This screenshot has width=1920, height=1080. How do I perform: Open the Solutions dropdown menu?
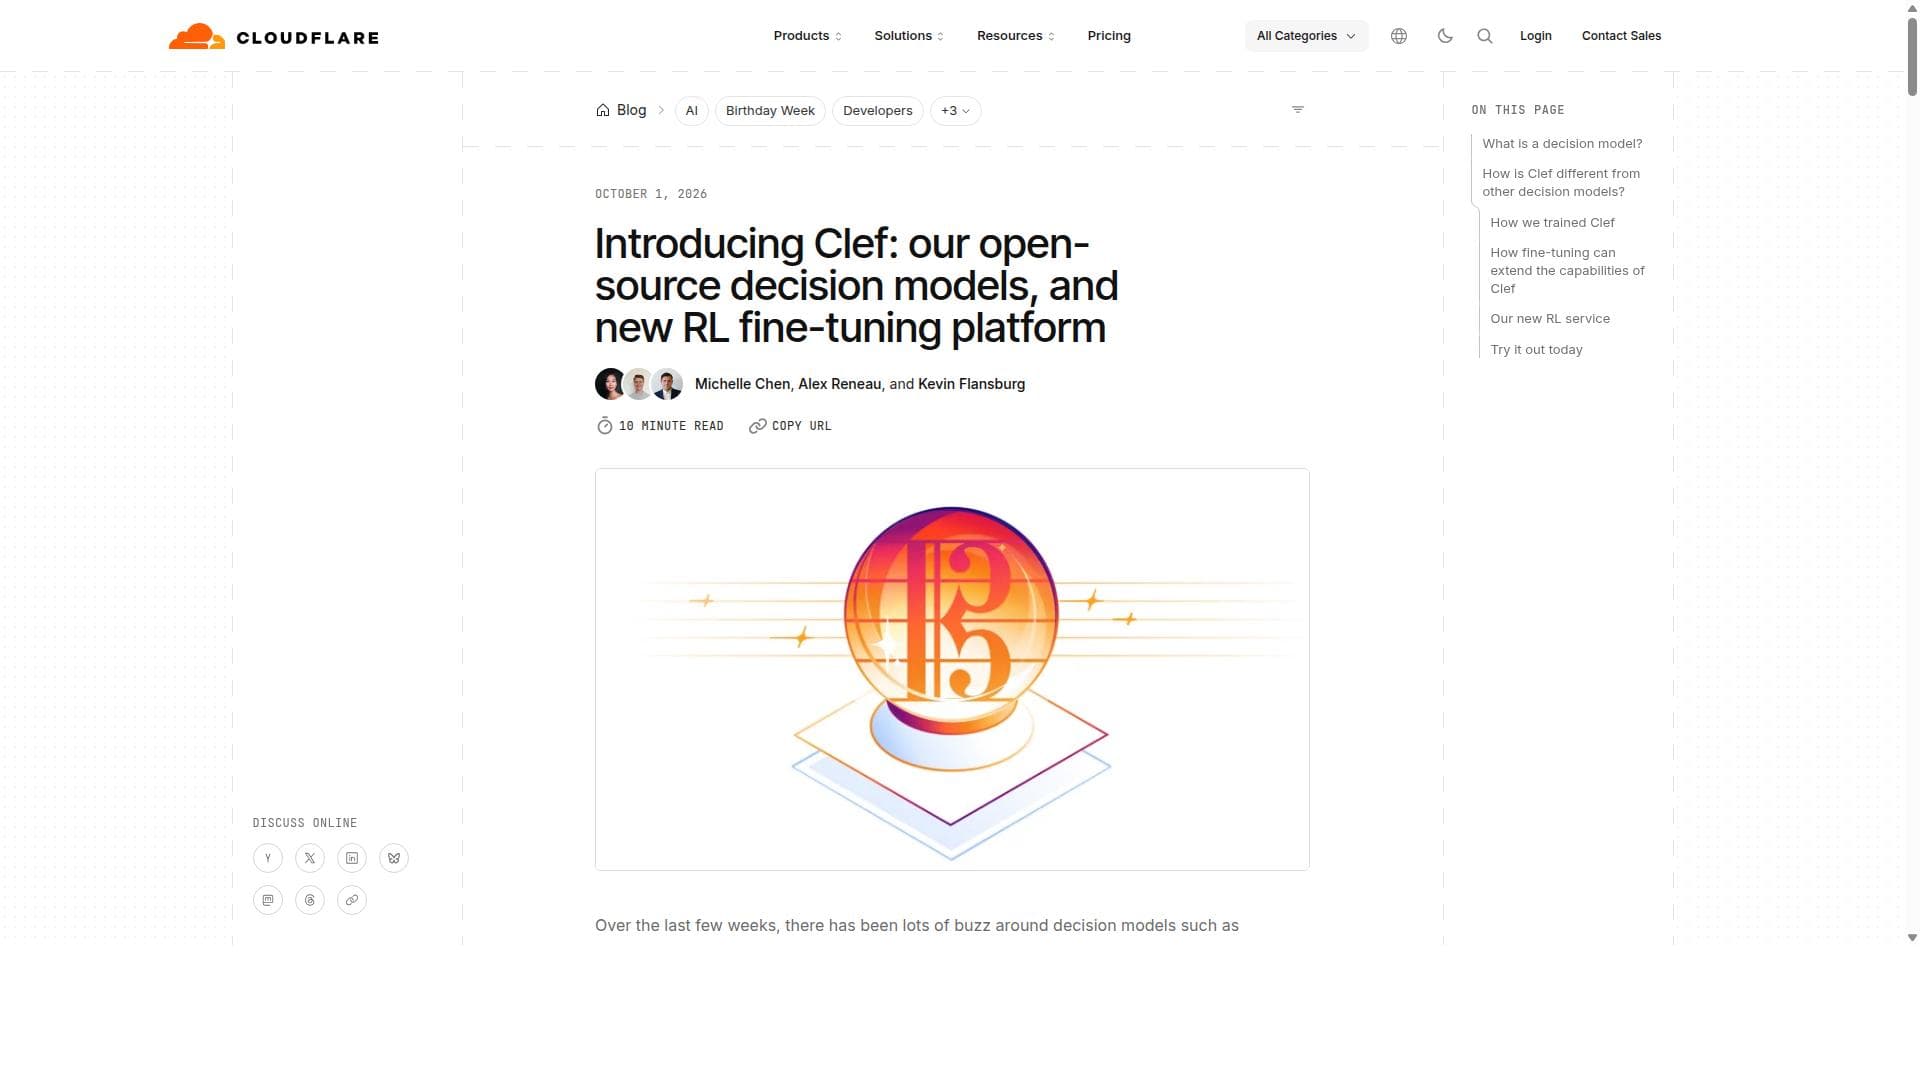point(909,36)
